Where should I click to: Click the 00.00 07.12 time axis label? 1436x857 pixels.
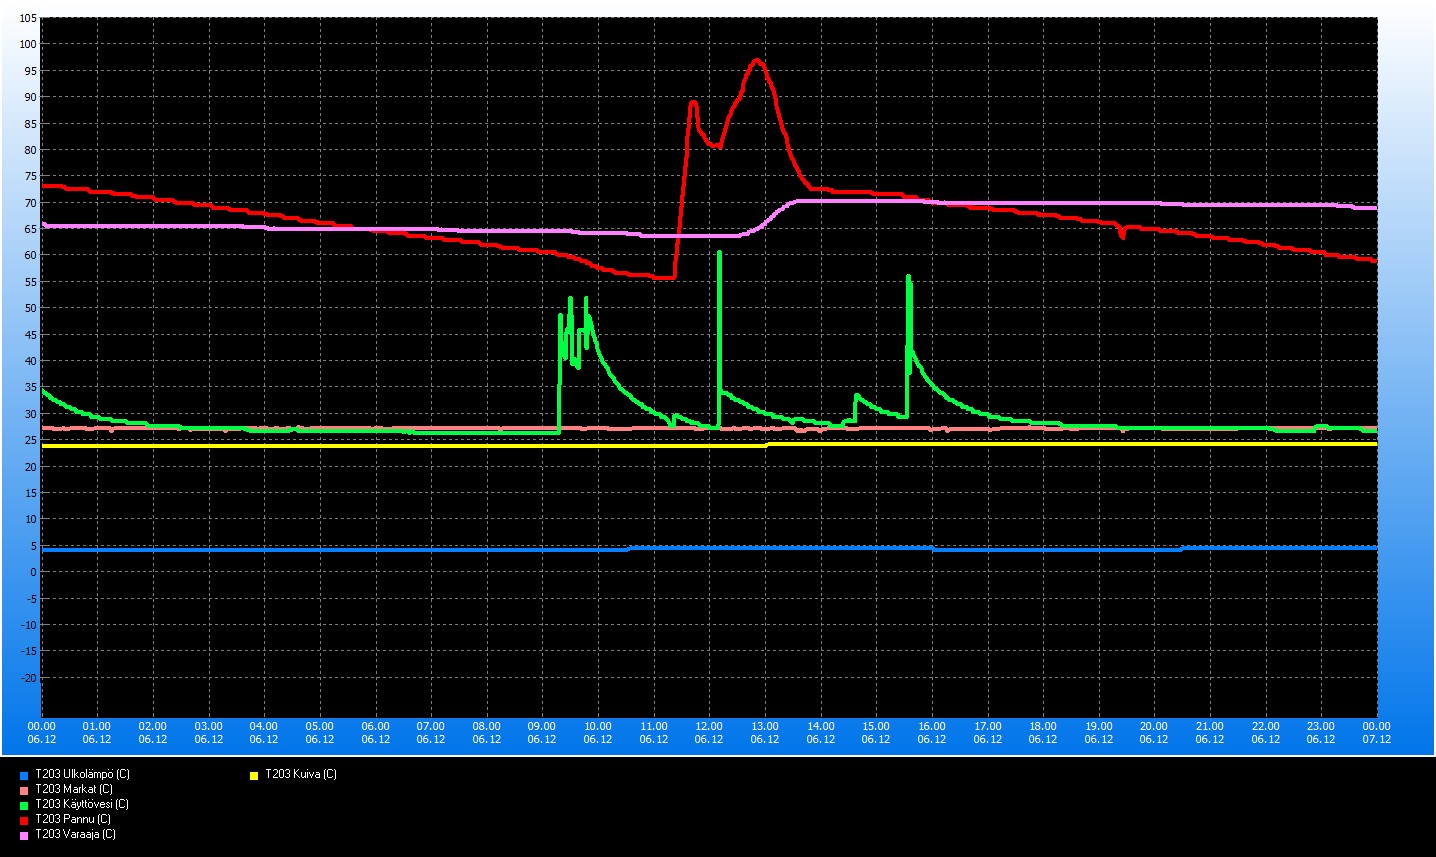click(x=1376, y=732)
